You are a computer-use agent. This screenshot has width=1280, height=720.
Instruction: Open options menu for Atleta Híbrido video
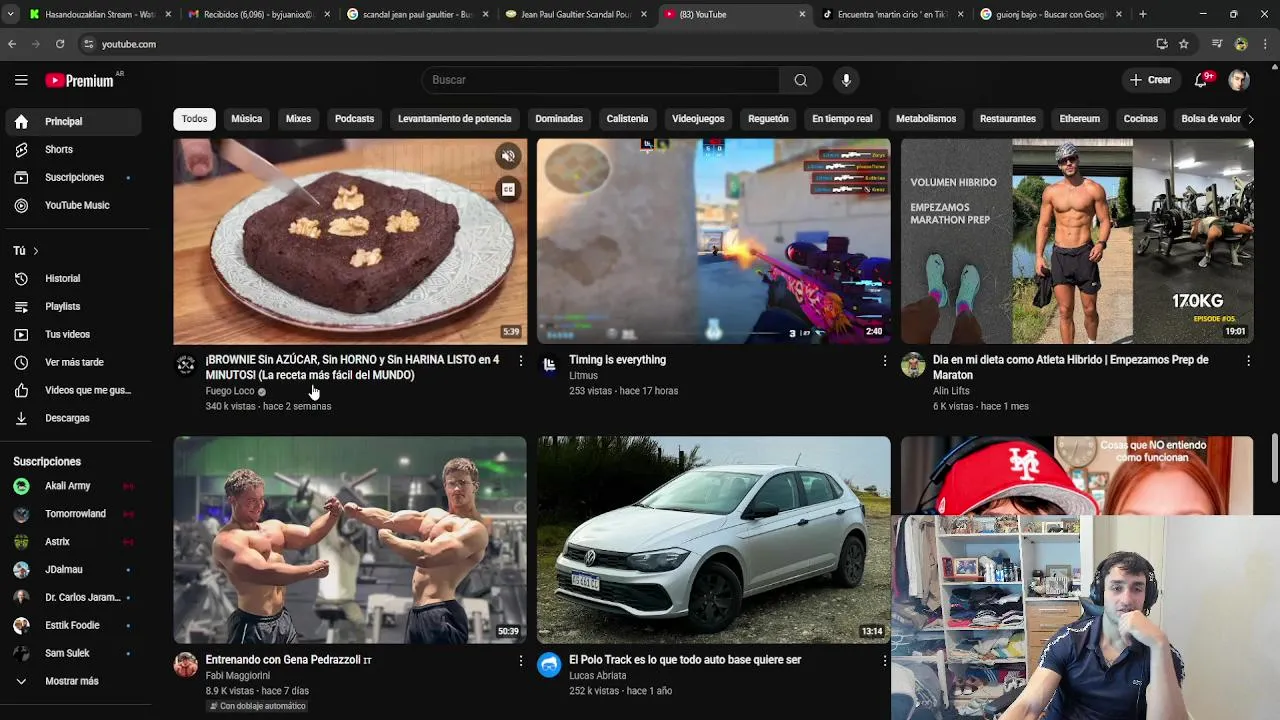click(1248, 360)
